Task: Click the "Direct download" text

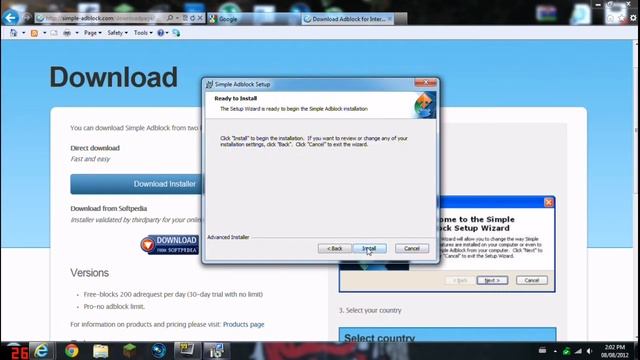Action: pyautogui.click(x=95, y=148)
